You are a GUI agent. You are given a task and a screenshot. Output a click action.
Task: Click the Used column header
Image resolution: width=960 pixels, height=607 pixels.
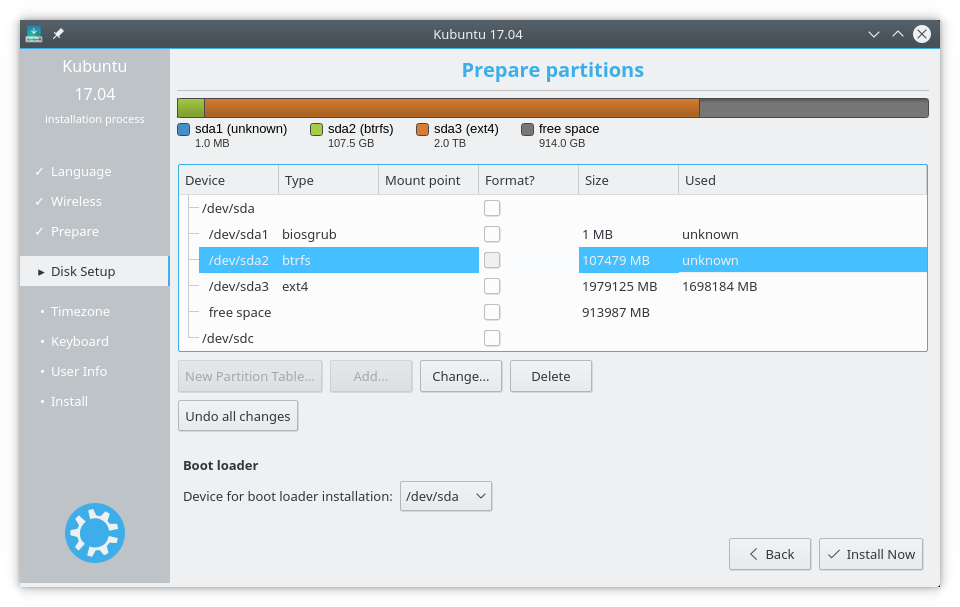803,180
